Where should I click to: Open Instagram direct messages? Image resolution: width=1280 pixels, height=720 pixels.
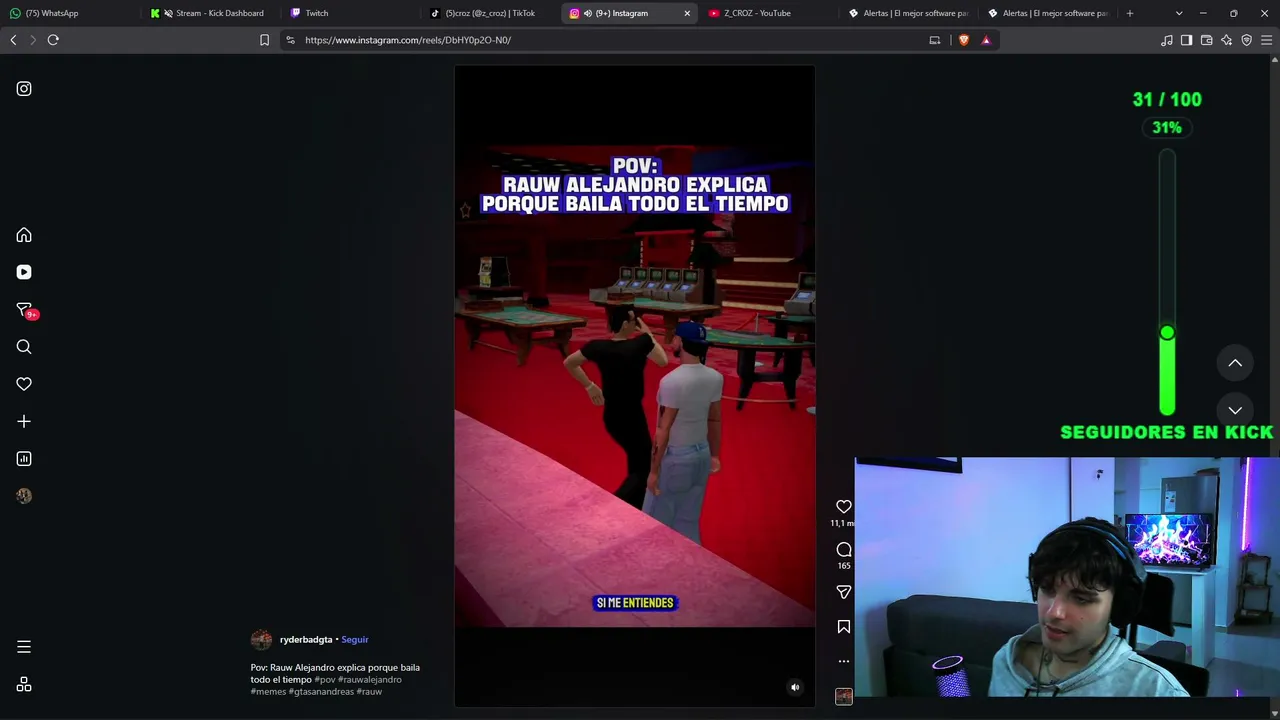[24, 310]
